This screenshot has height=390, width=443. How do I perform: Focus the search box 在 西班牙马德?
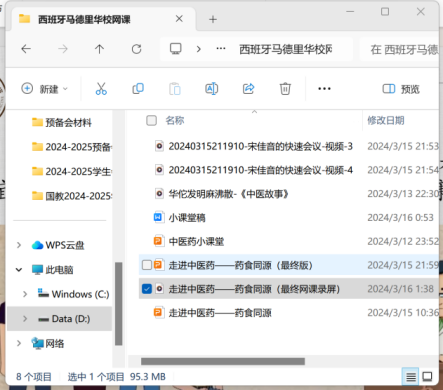pyautogui.click(x=399, y=49)
